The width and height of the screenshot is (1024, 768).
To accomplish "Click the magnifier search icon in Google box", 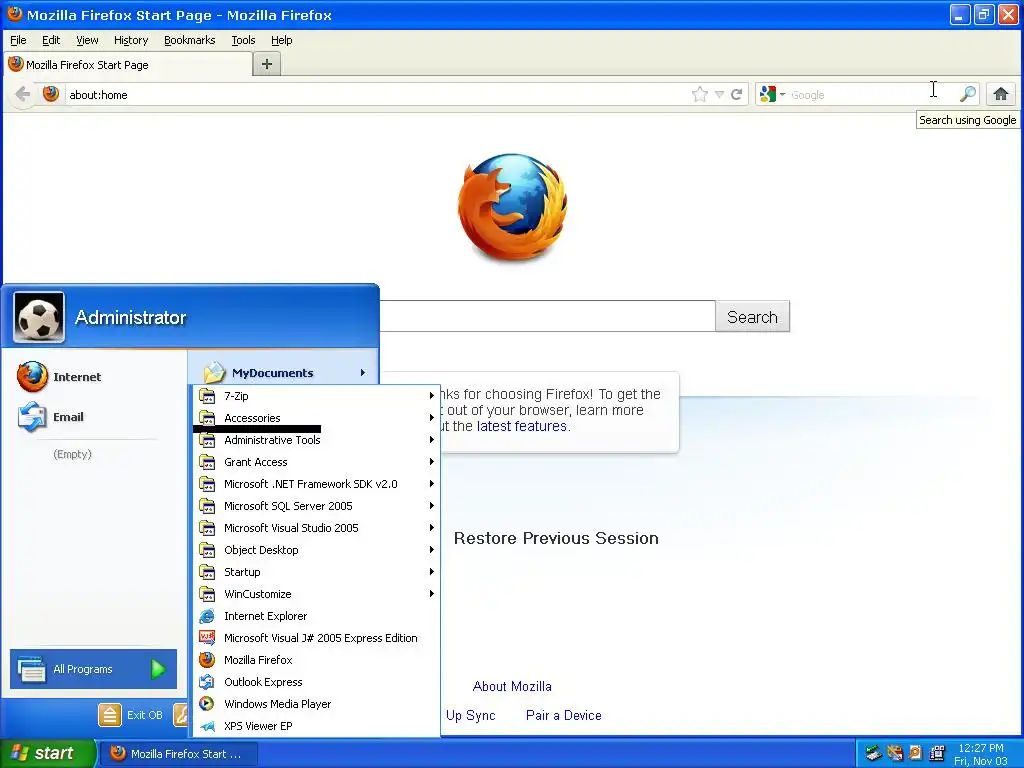I will click(x=968, y=94).
